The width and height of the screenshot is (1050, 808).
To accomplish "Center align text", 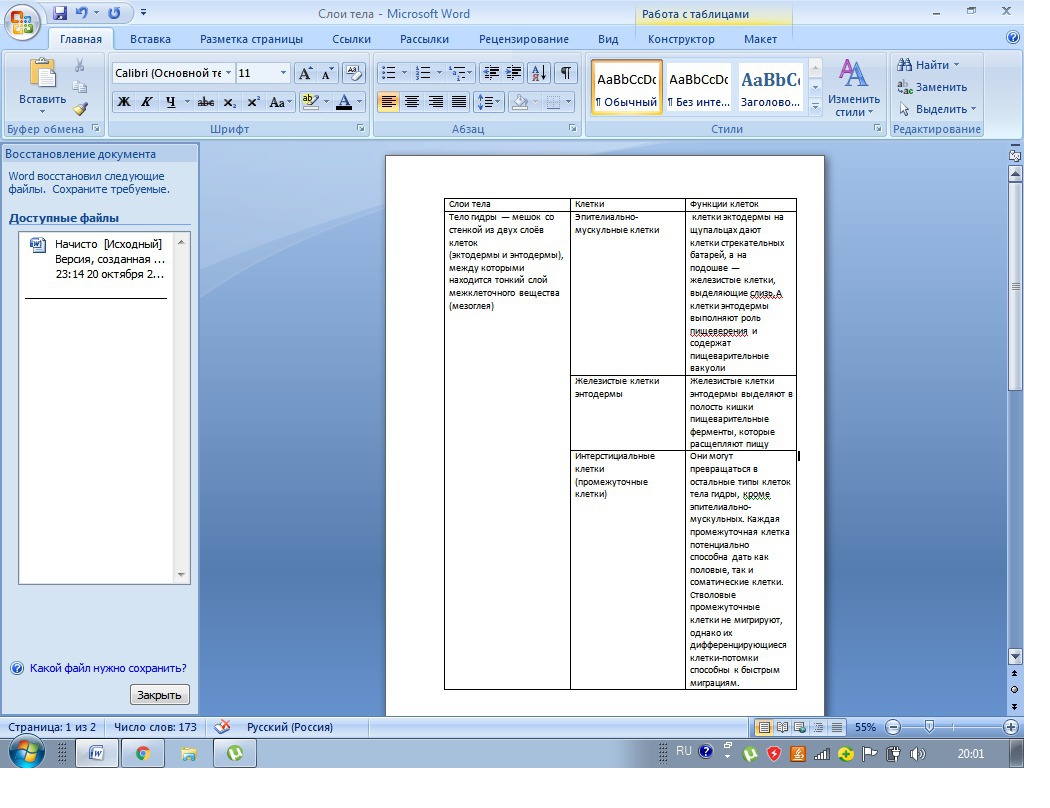I will point(412,102).
